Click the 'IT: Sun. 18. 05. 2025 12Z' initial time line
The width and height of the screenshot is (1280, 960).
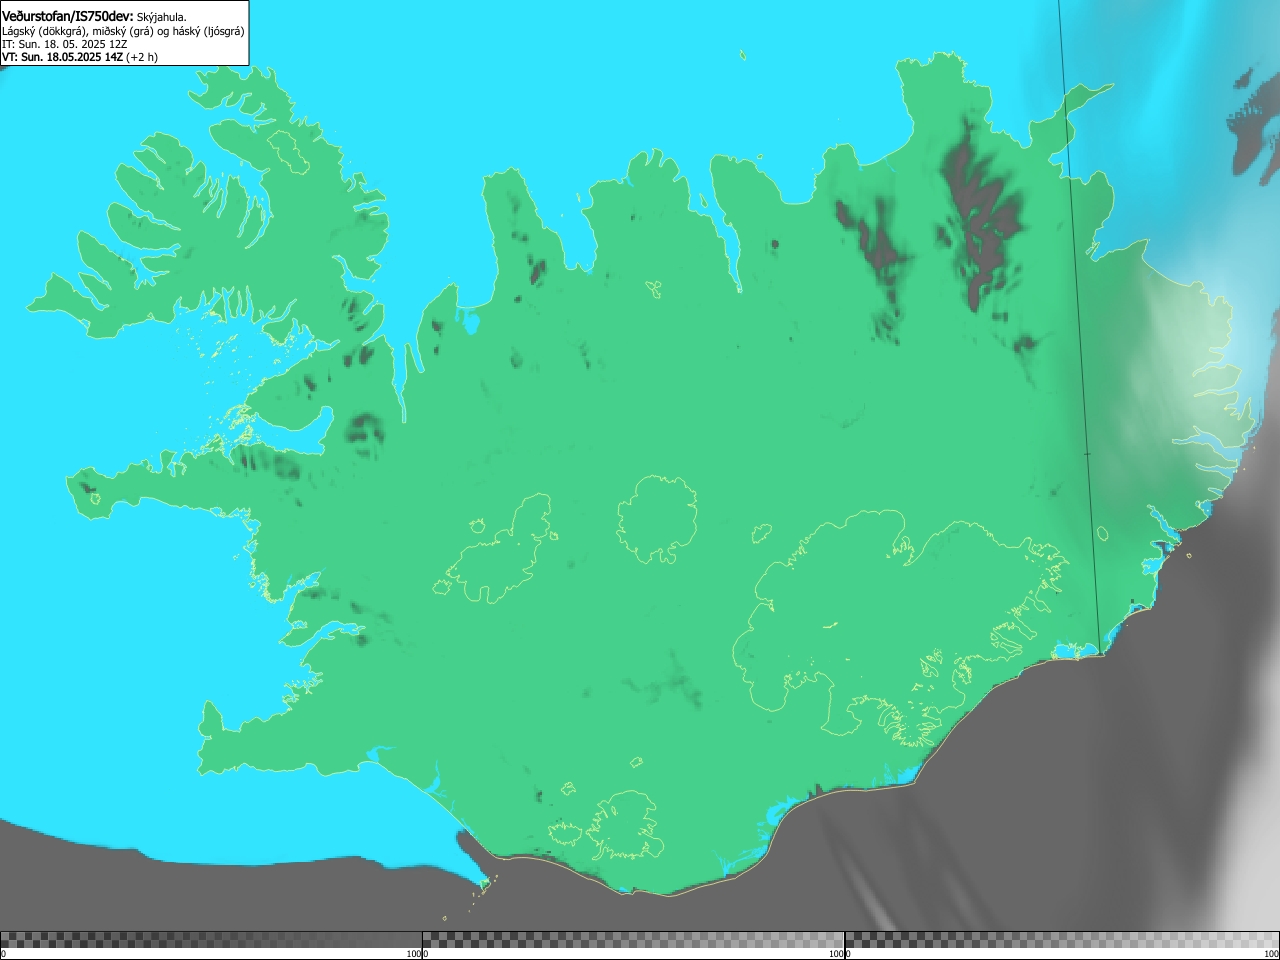pyautogui.click(x=65, y=44)
